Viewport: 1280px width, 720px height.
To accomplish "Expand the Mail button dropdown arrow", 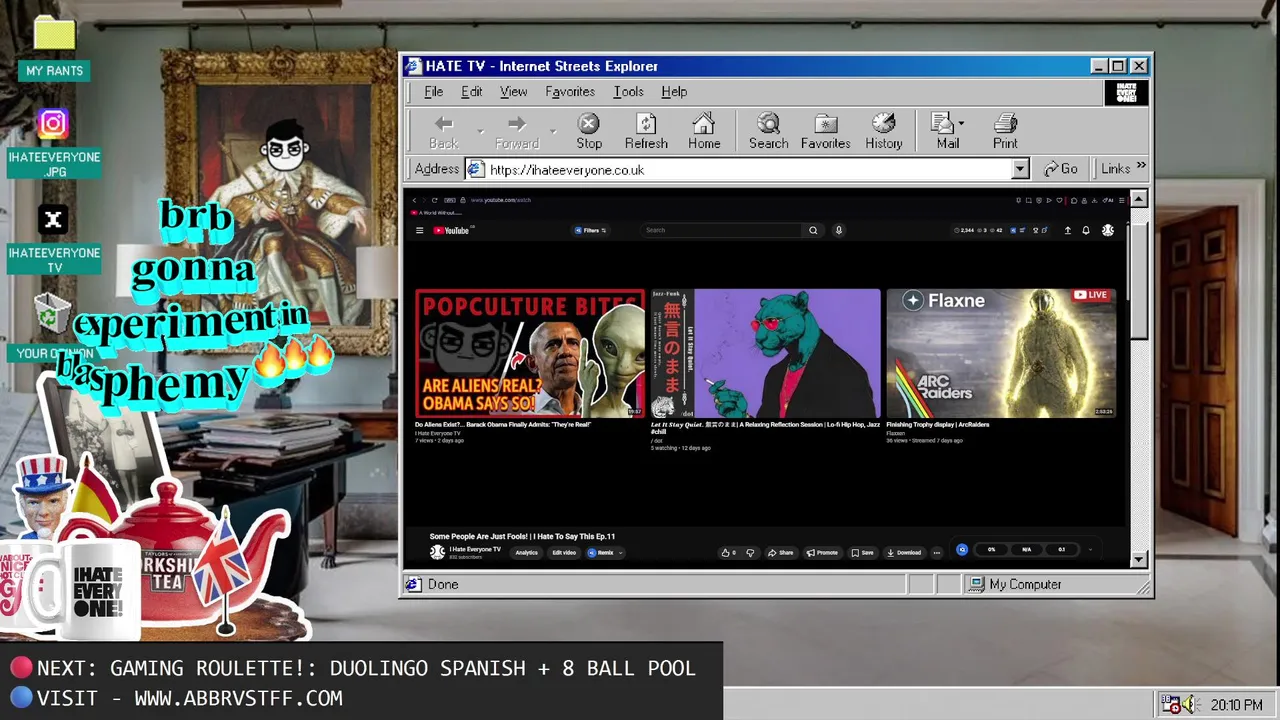I will tap(962, 124).
